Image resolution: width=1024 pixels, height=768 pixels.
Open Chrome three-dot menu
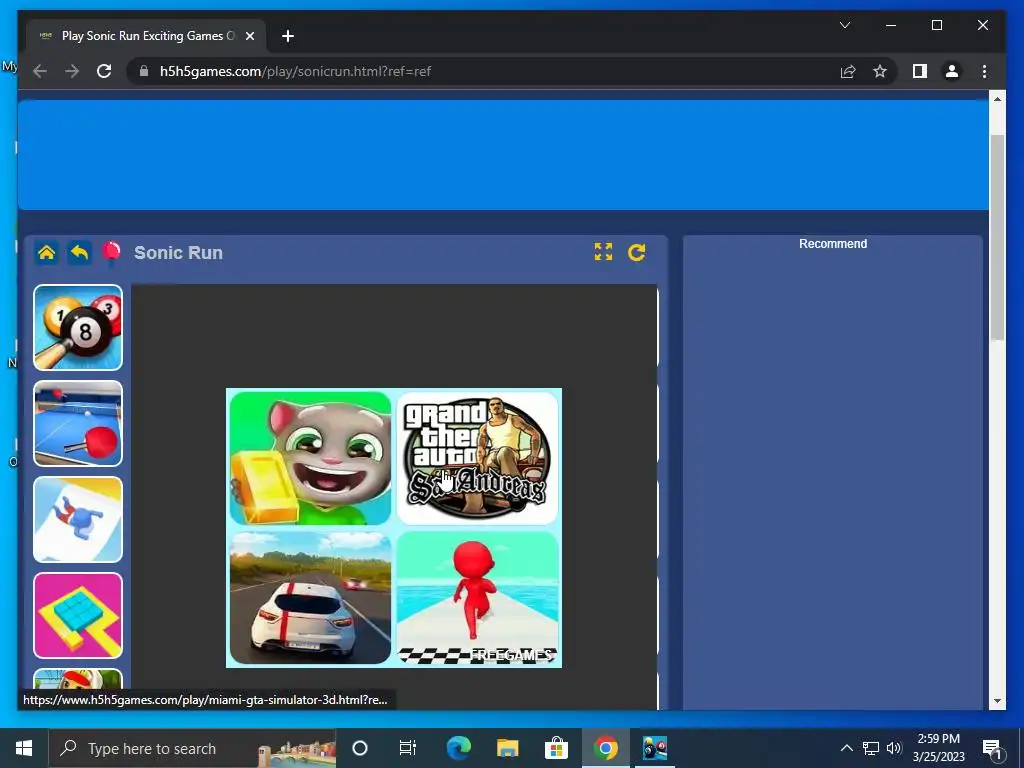tap(984, 71)
